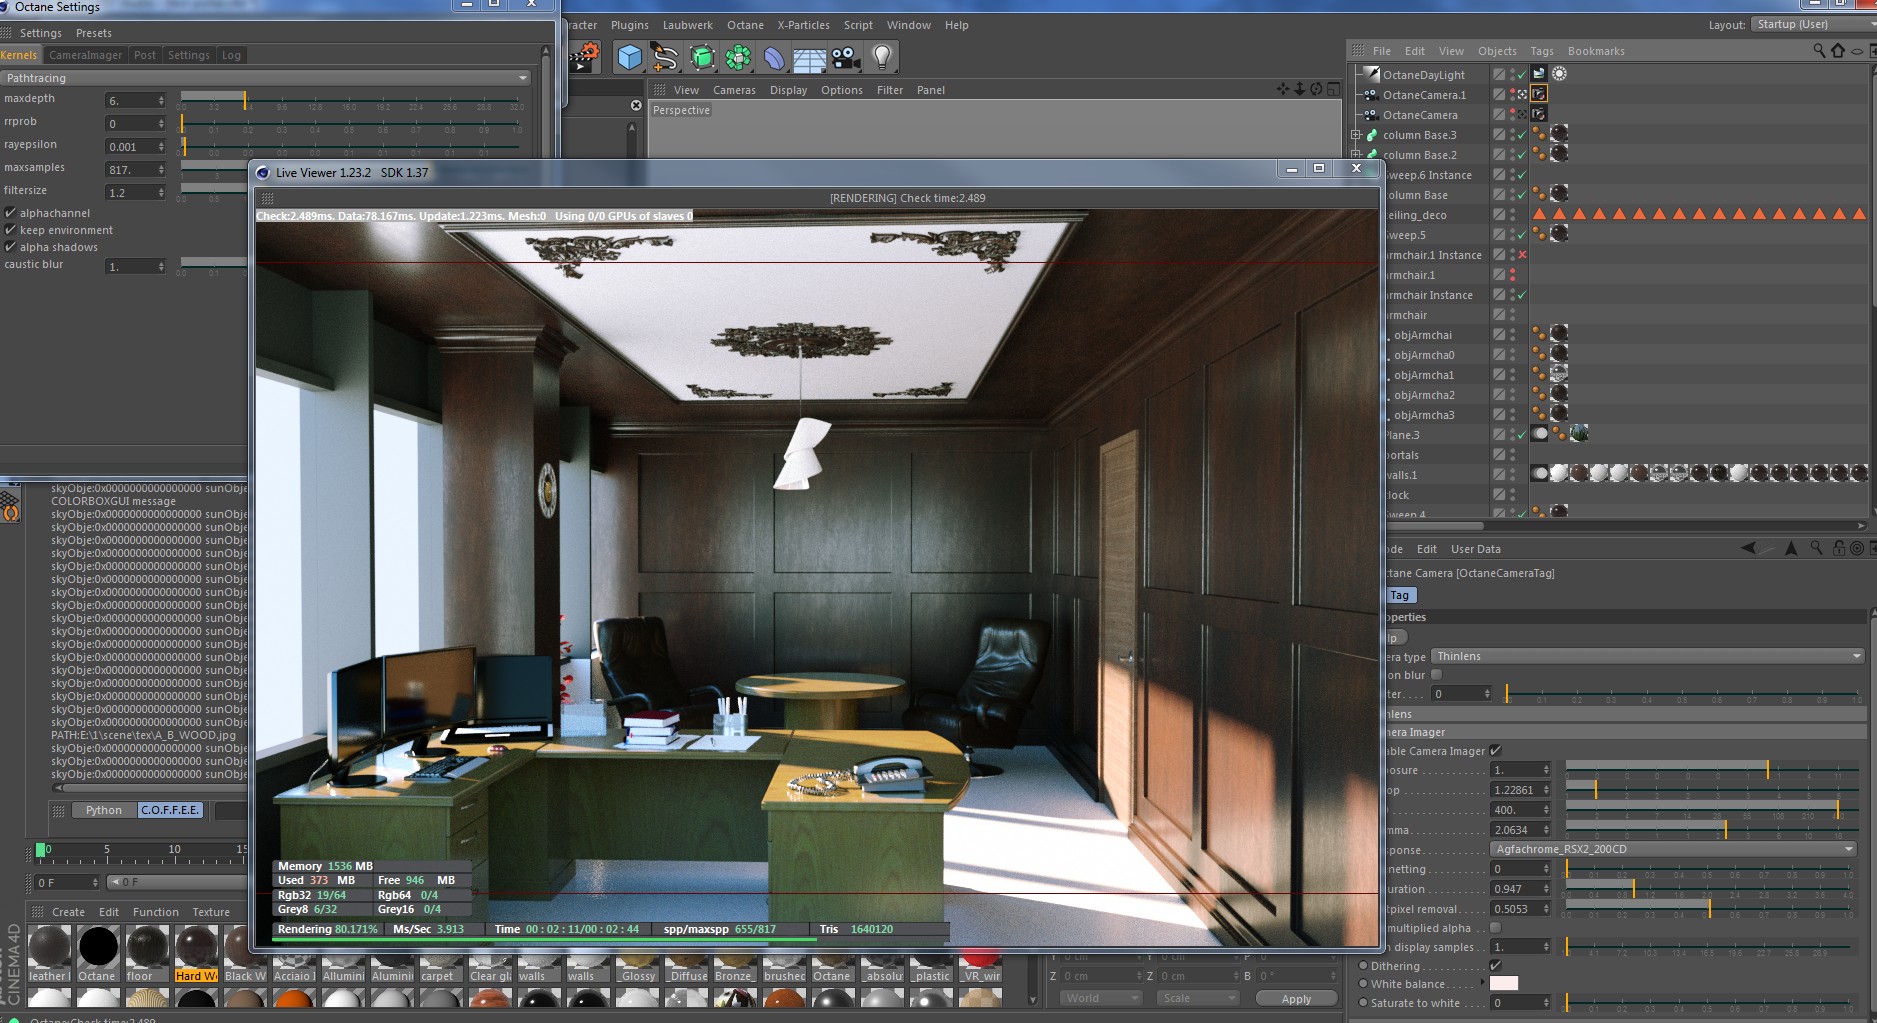1877x1023 pixels.
Task: Click the viewport rotate camera icon
Action: click(x=1317, y=89)
